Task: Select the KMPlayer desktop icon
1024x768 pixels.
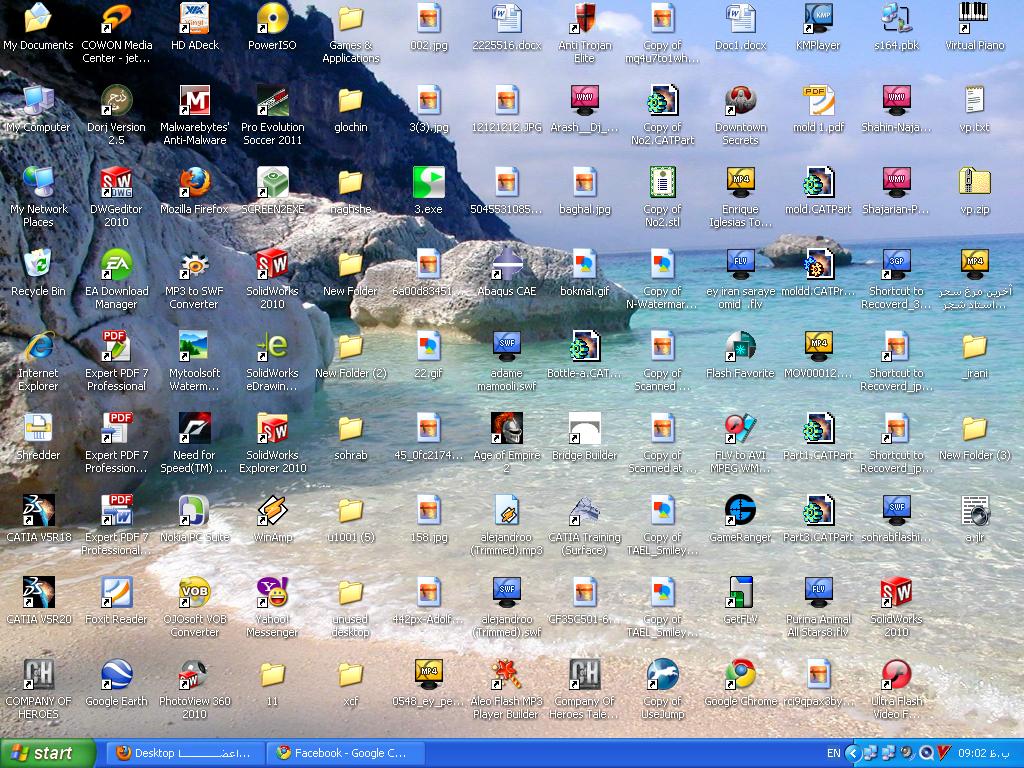Action: 818,19
